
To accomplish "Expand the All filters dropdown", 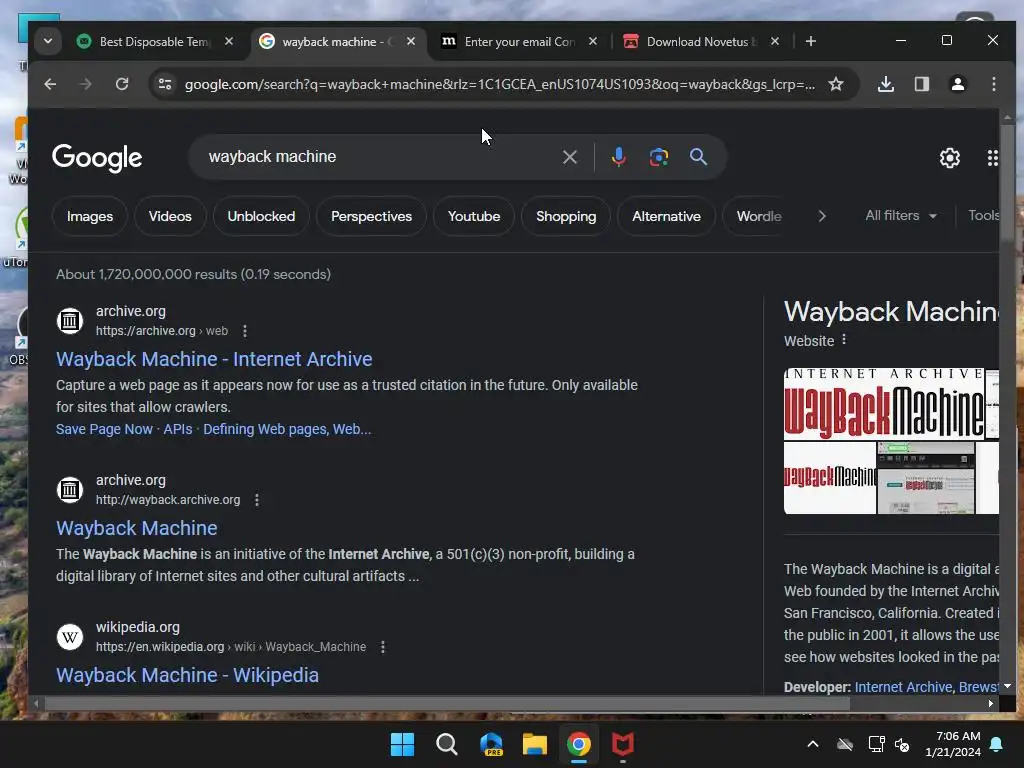I will [901, 216].
